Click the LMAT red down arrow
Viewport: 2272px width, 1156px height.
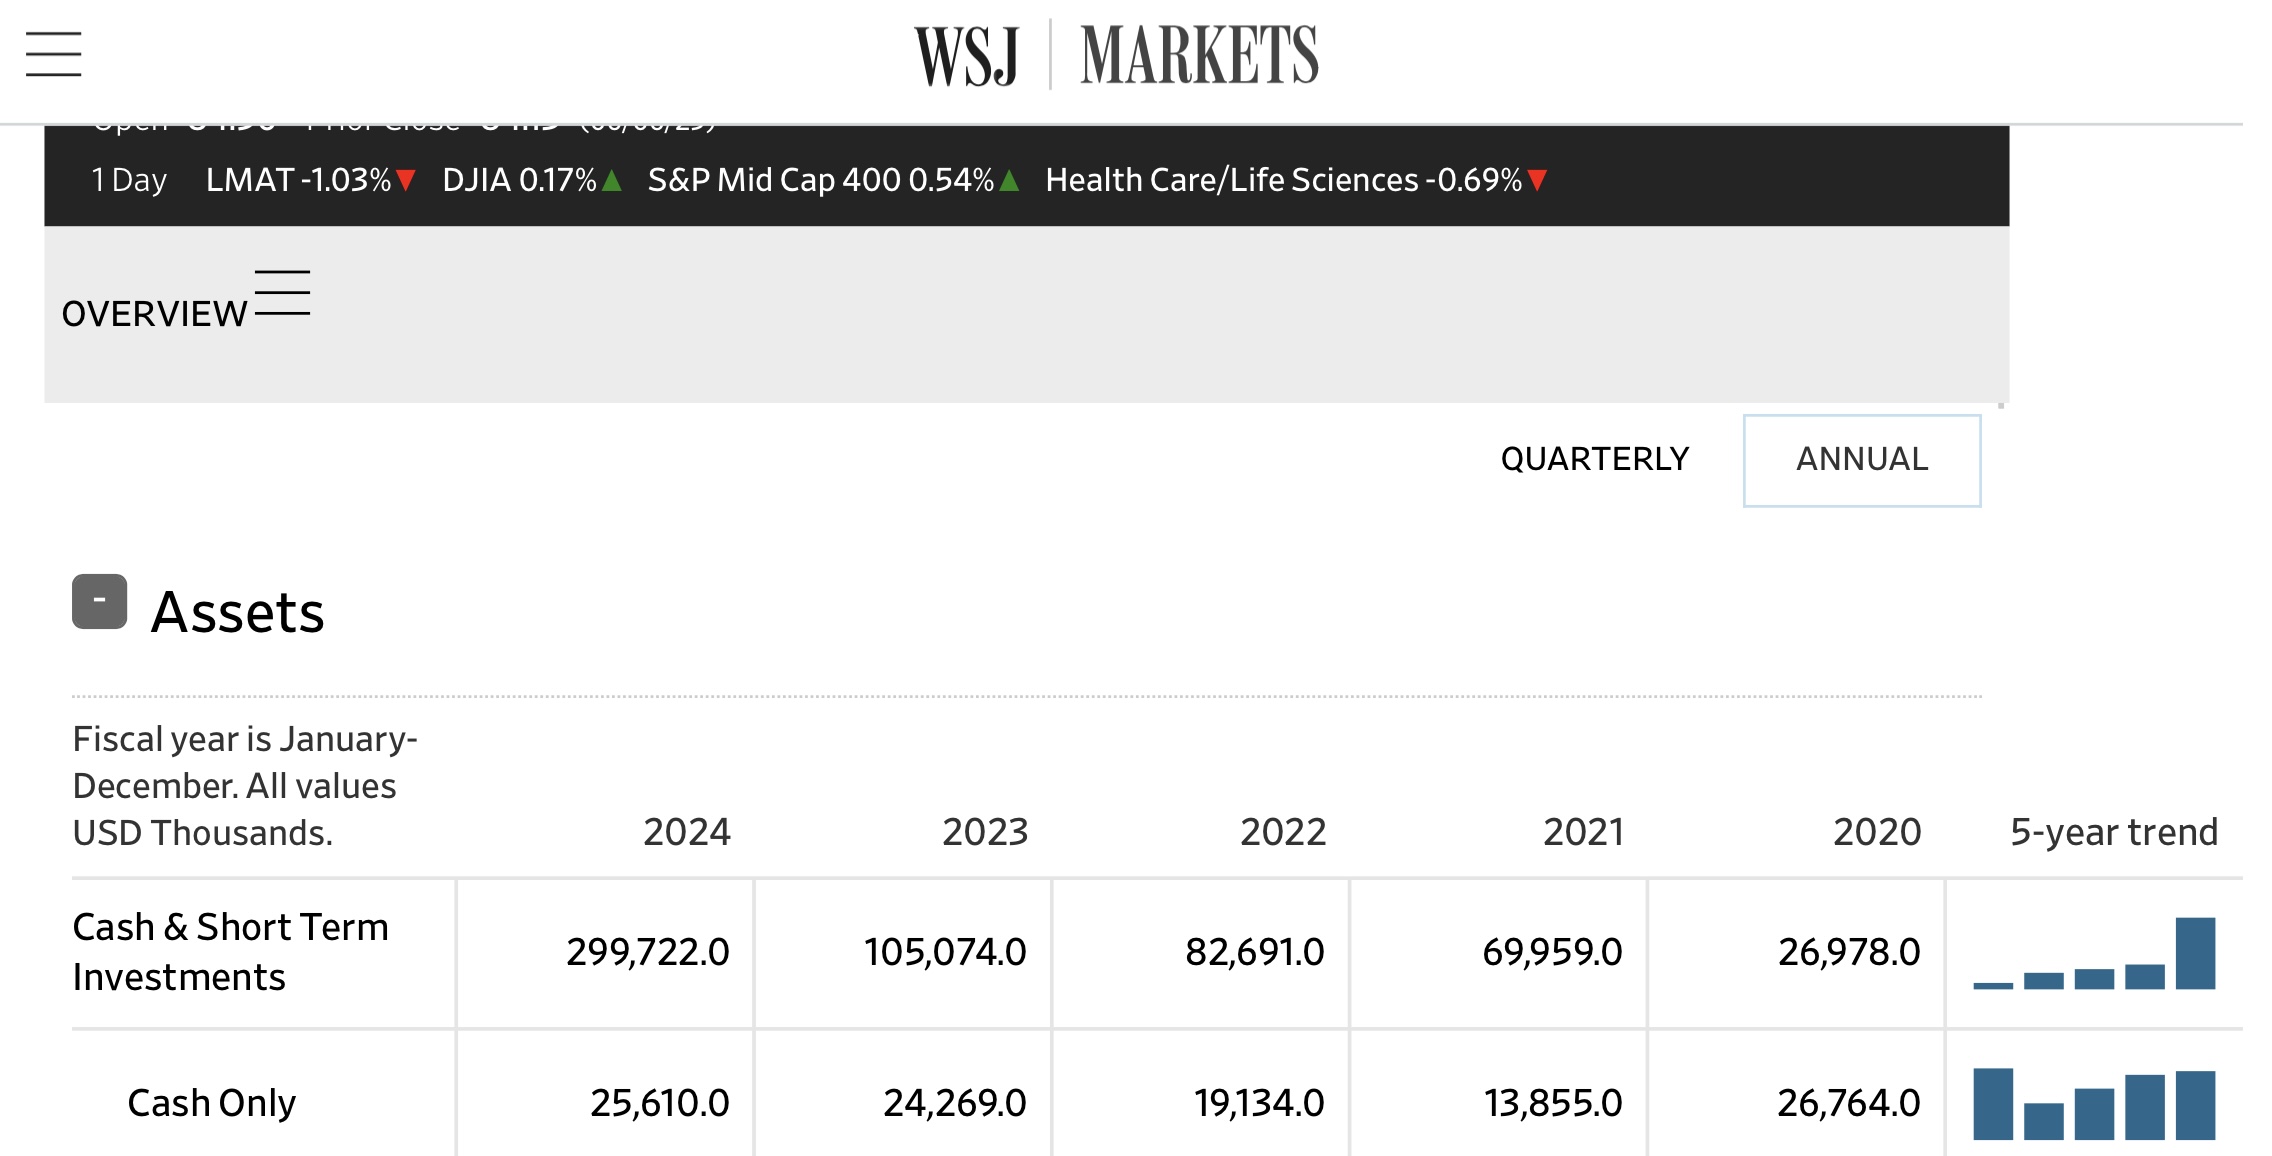[405, 180]
